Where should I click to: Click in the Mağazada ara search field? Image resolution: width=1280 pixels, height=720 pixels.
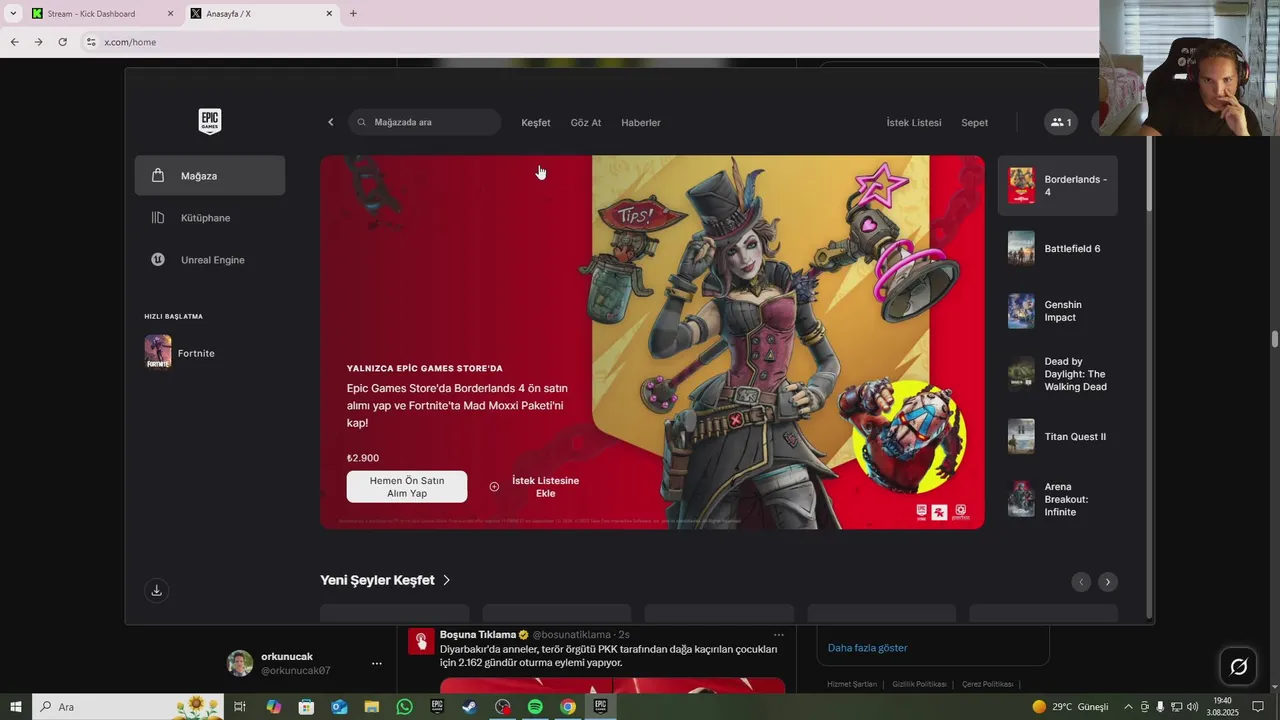[425, 122]
